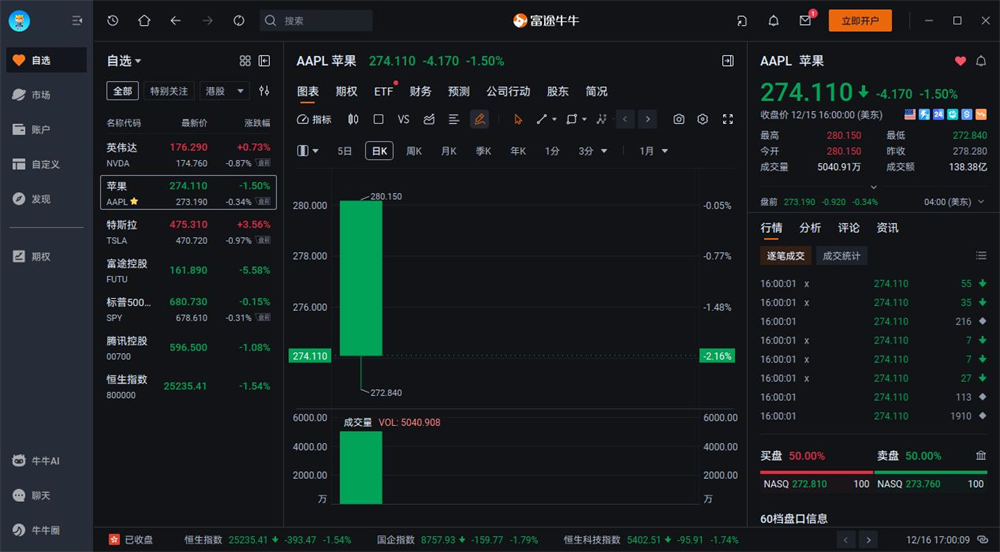Open the 自选 watchlist group dropdown

click(124, 61)
